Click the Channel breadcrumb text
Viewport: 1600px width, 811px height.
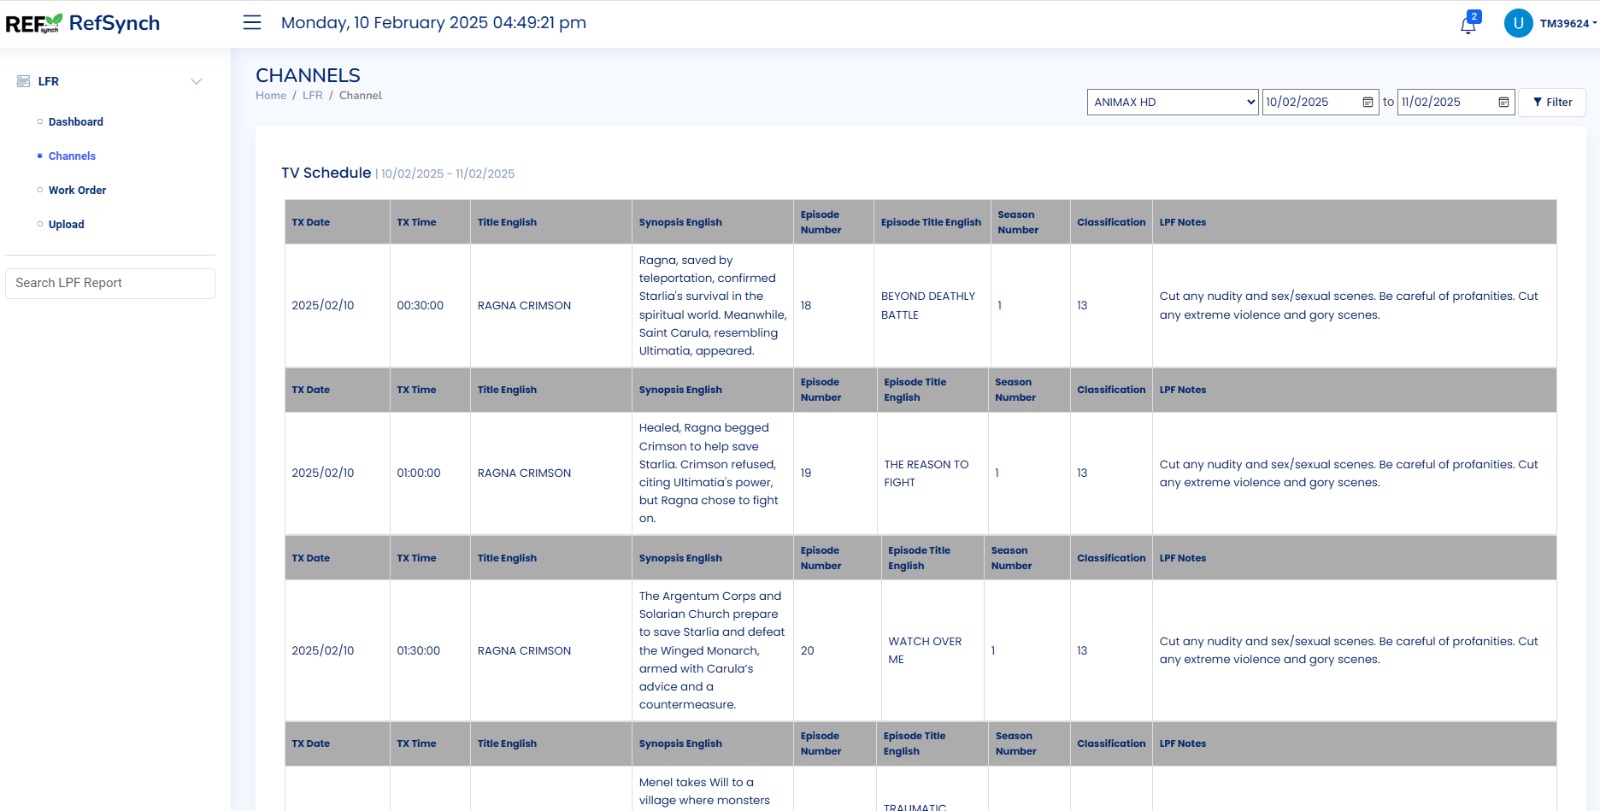click(360, 96)
